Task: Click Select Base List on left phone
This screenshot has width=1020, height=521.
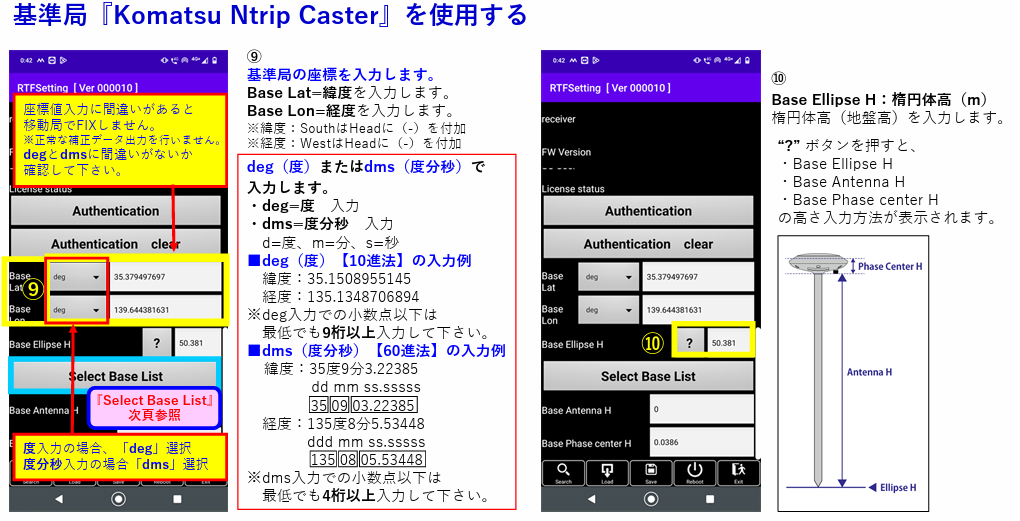Action: [x=116, y=376]
